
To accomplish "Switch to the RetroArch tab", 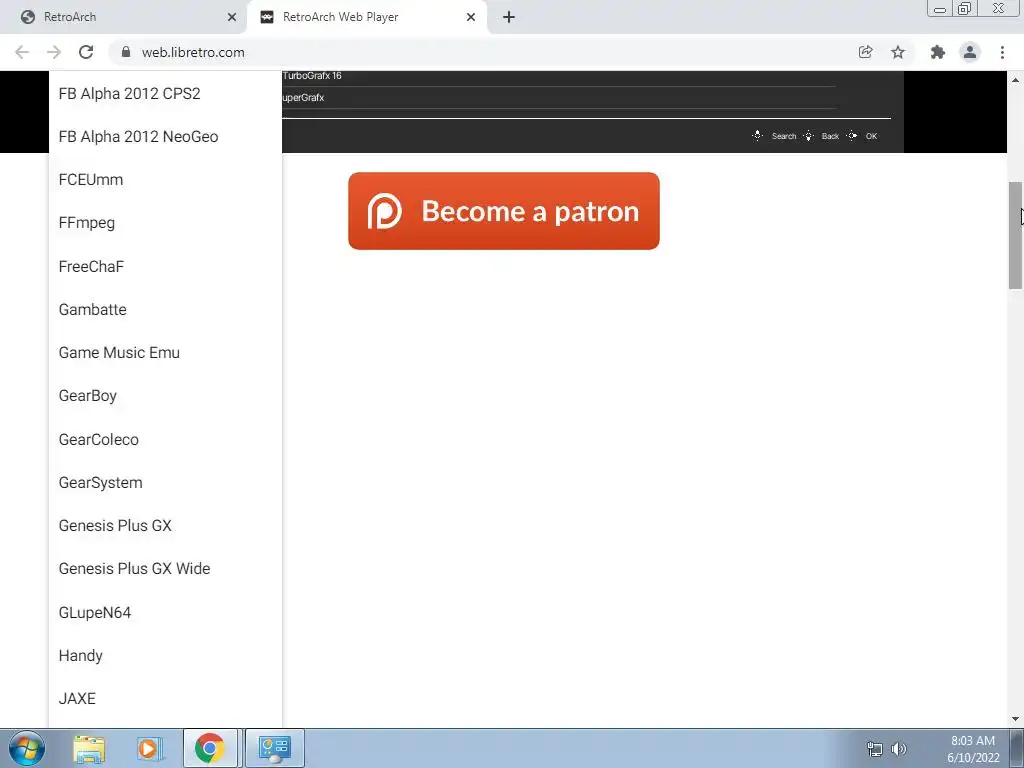I will [124, 17].
